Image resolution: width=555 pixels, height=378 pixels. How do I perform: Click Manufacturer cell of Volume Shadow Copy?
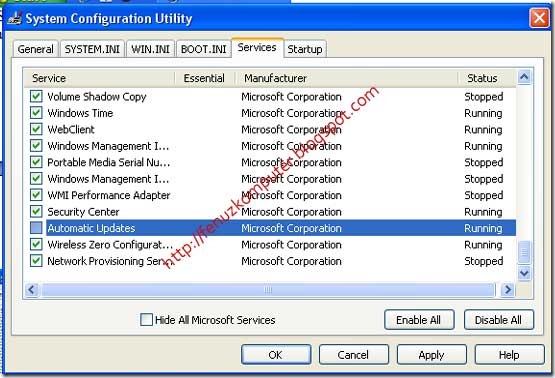[x=291, y=97]
